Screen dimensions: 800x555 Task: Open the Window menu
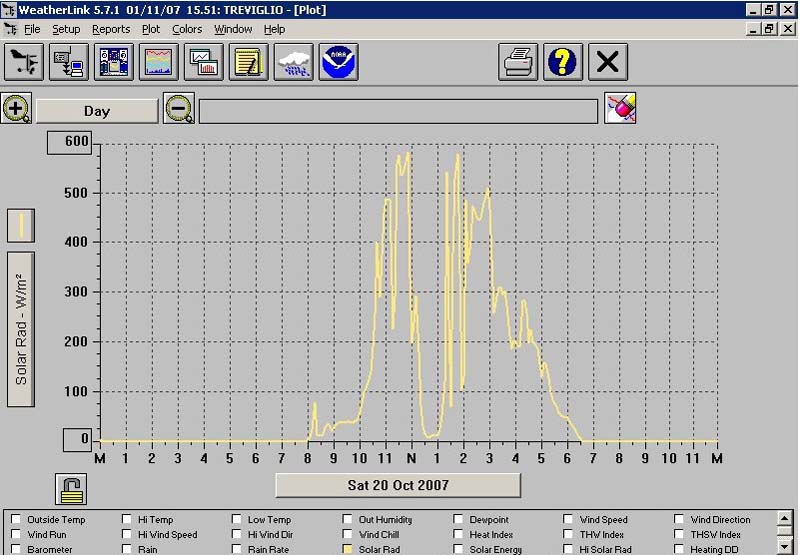[233, 30]
